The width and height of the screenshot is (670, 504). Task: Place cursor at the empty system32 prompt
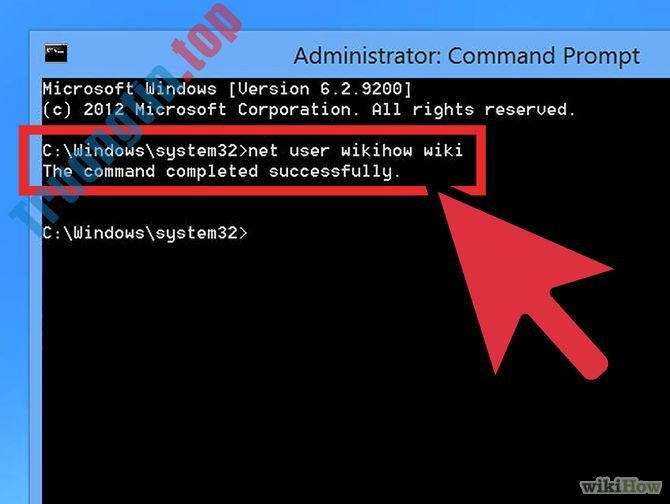(252, 233)
